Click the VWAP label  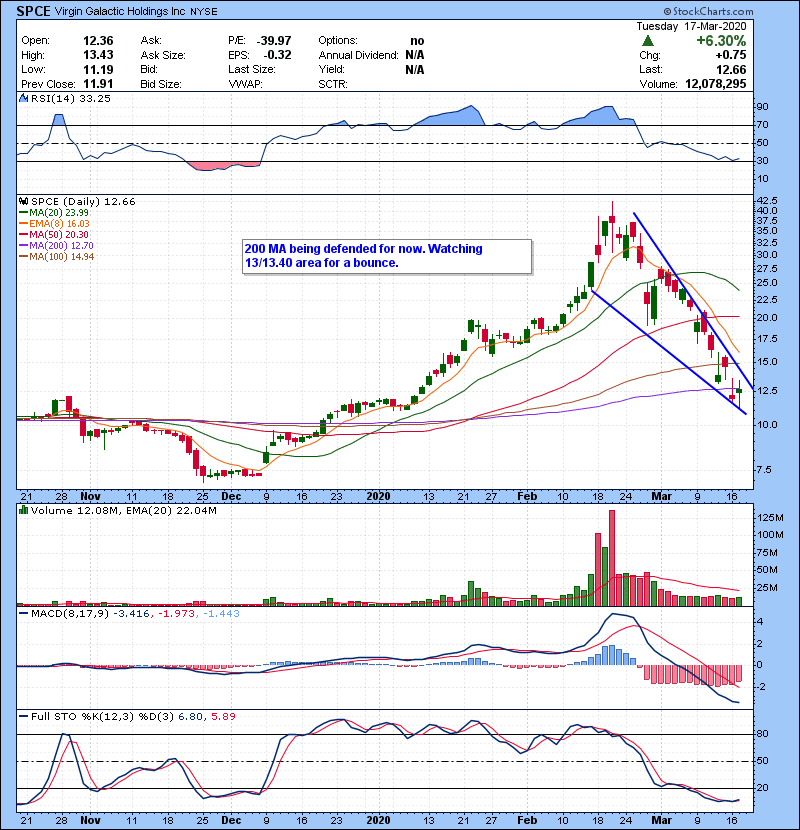245,84
